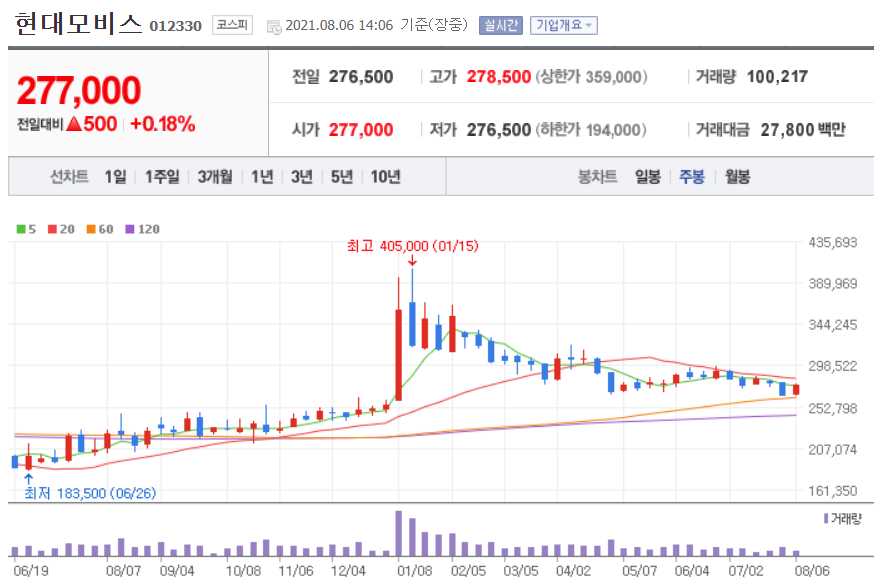Select the 5년 line chart tab
This screenshot has width=874, height=586.
[342, 177]
